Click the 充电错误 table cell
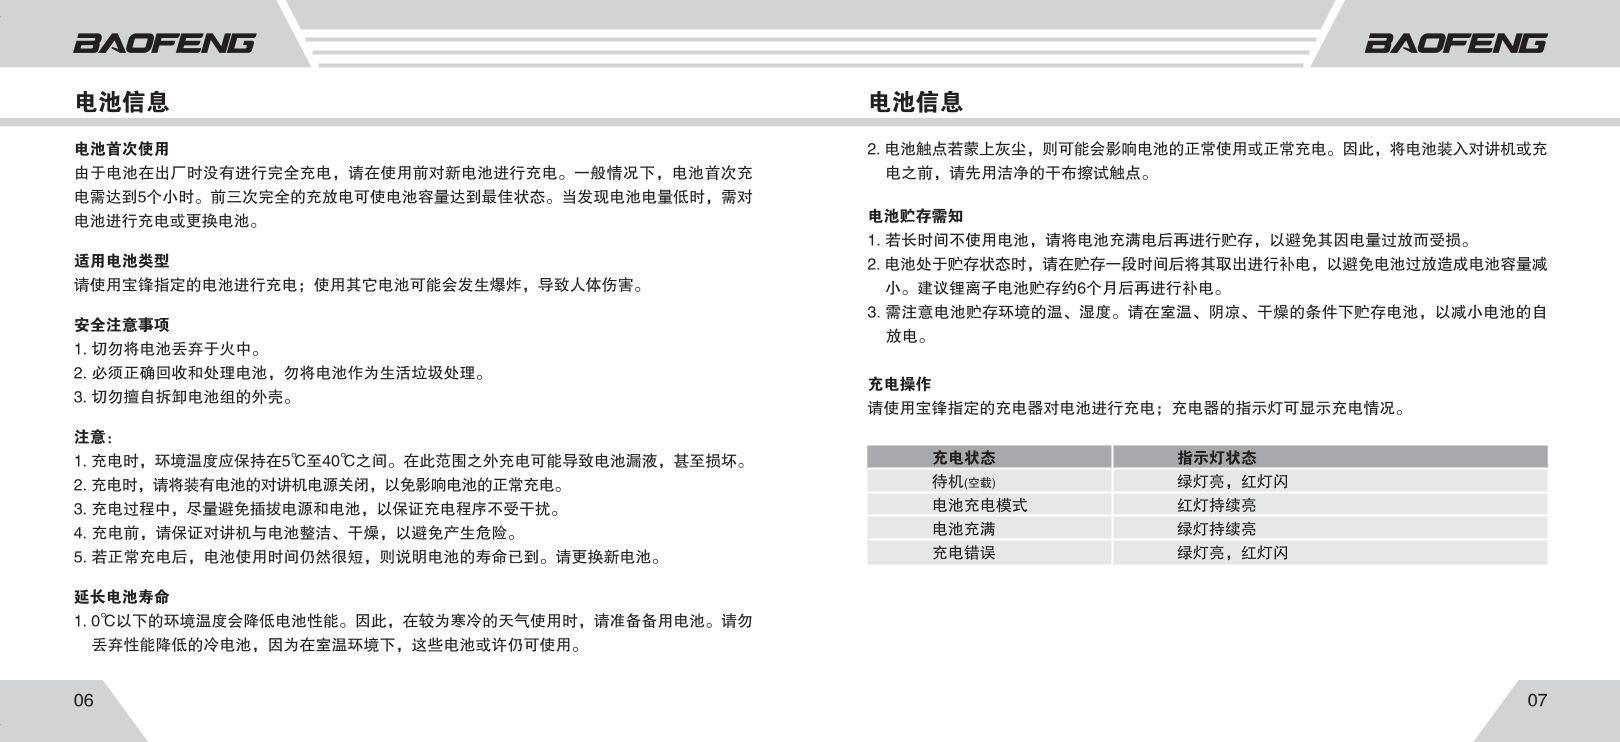1620x742 pixels. 964,553
